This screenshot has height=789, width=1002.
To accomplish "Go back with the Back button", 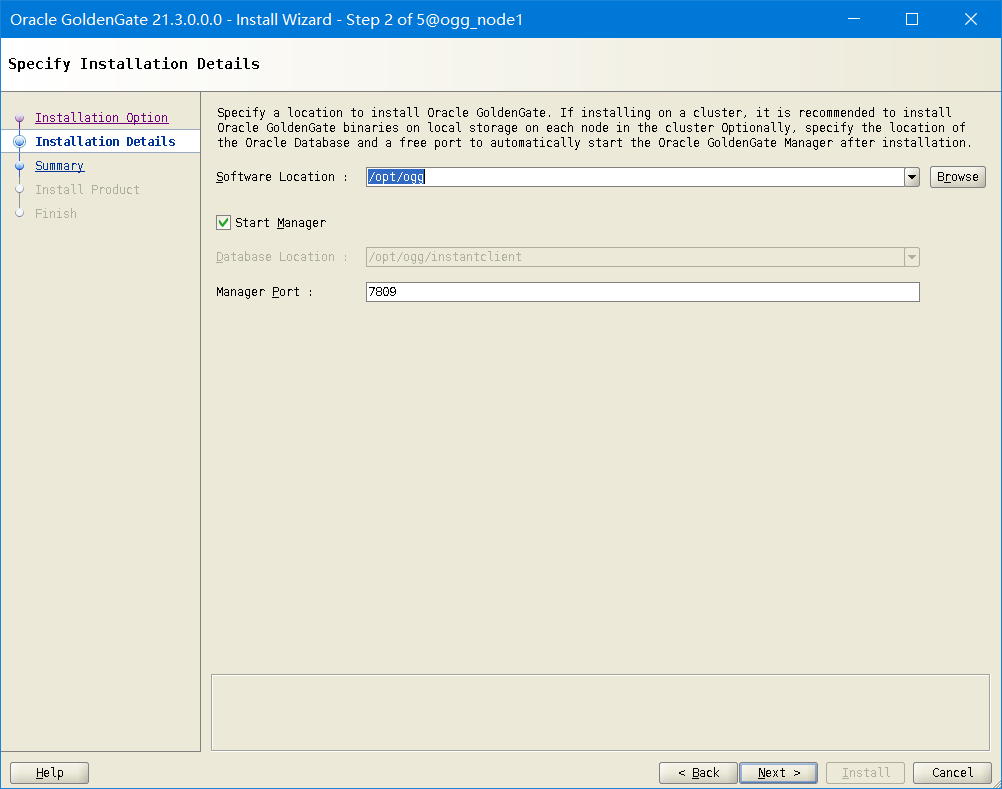I will point(698,773).
